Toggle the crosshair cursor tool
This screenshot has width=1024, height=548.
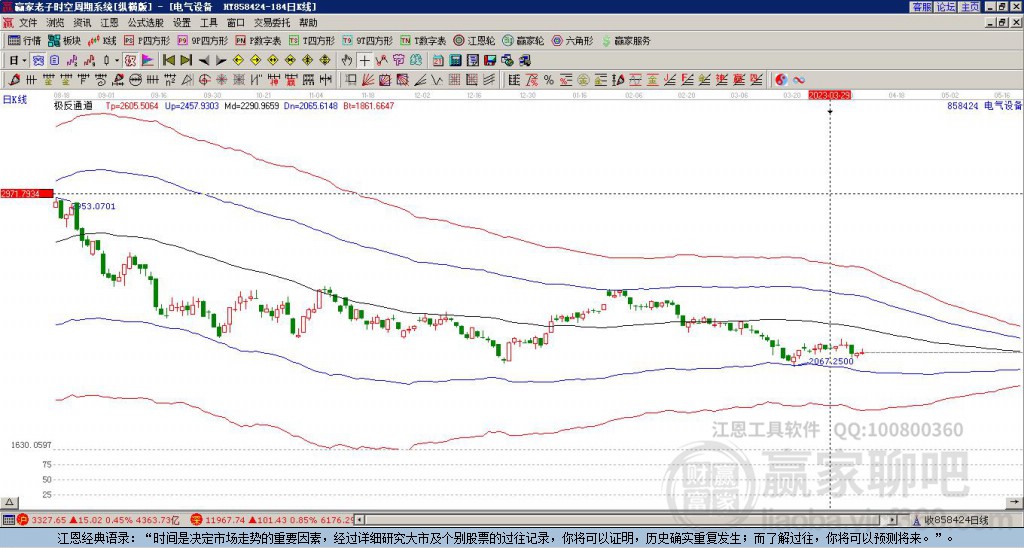pyautogui.click(x=364, y=61)
